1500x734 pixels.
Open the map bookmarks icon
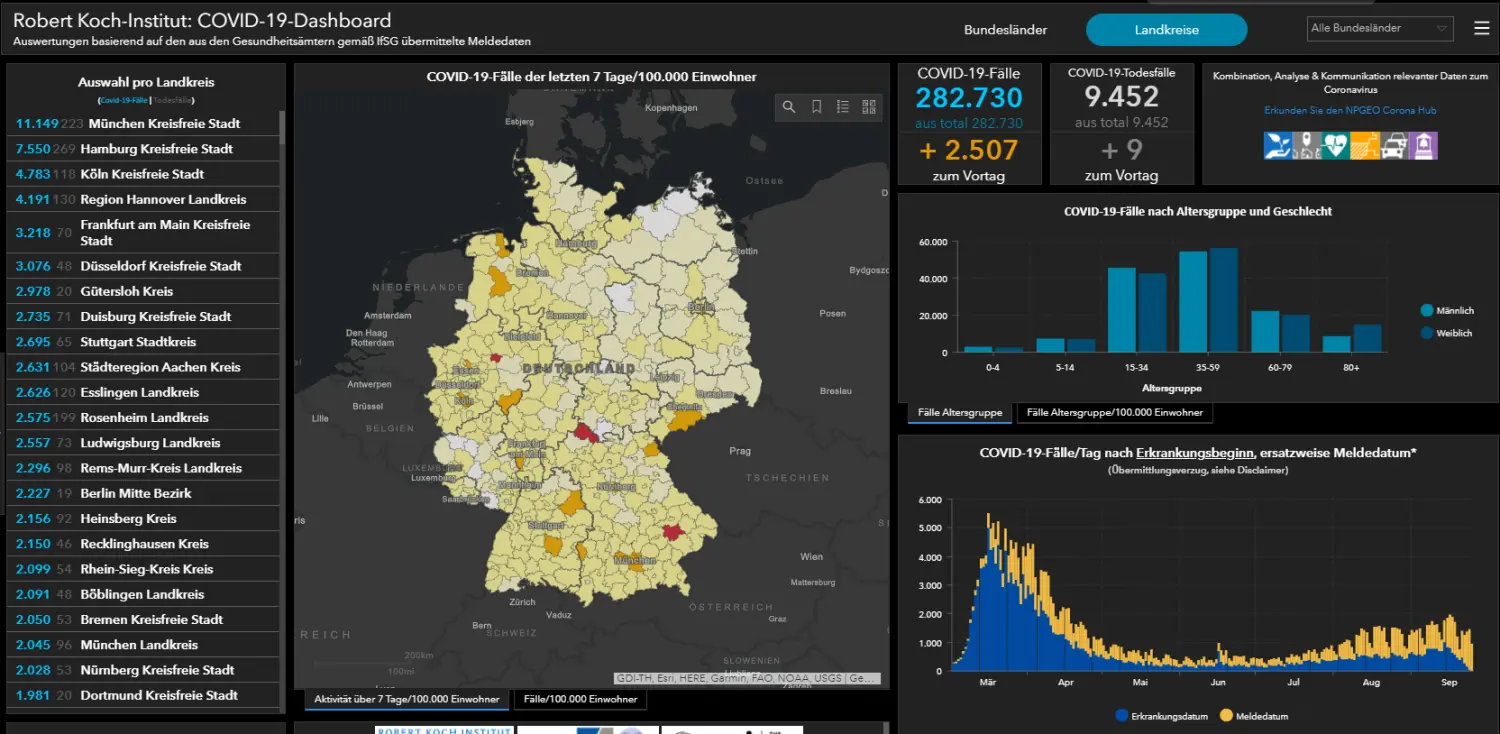coord(816,107)
